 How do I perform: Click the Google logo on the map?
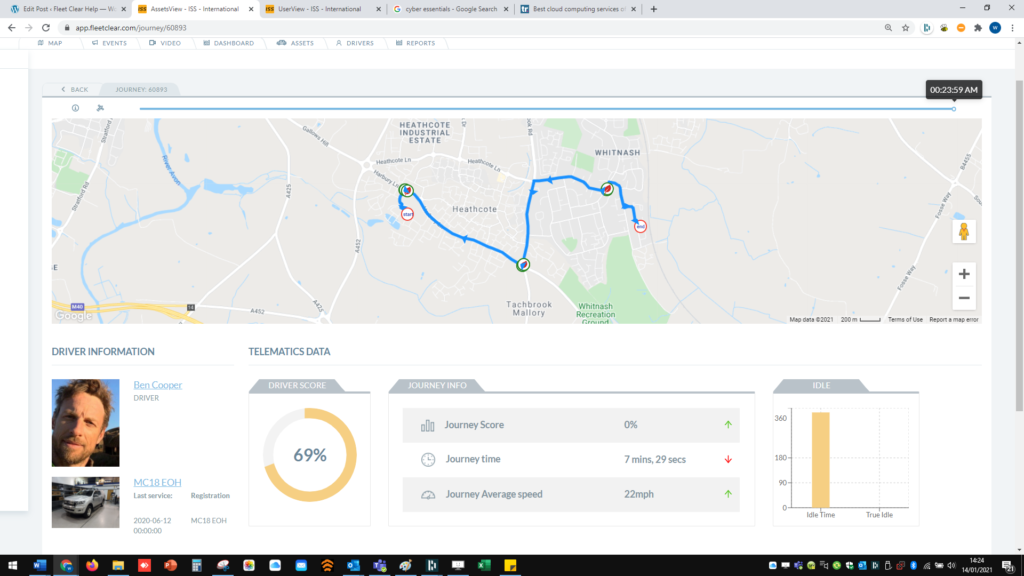point(73,316)
